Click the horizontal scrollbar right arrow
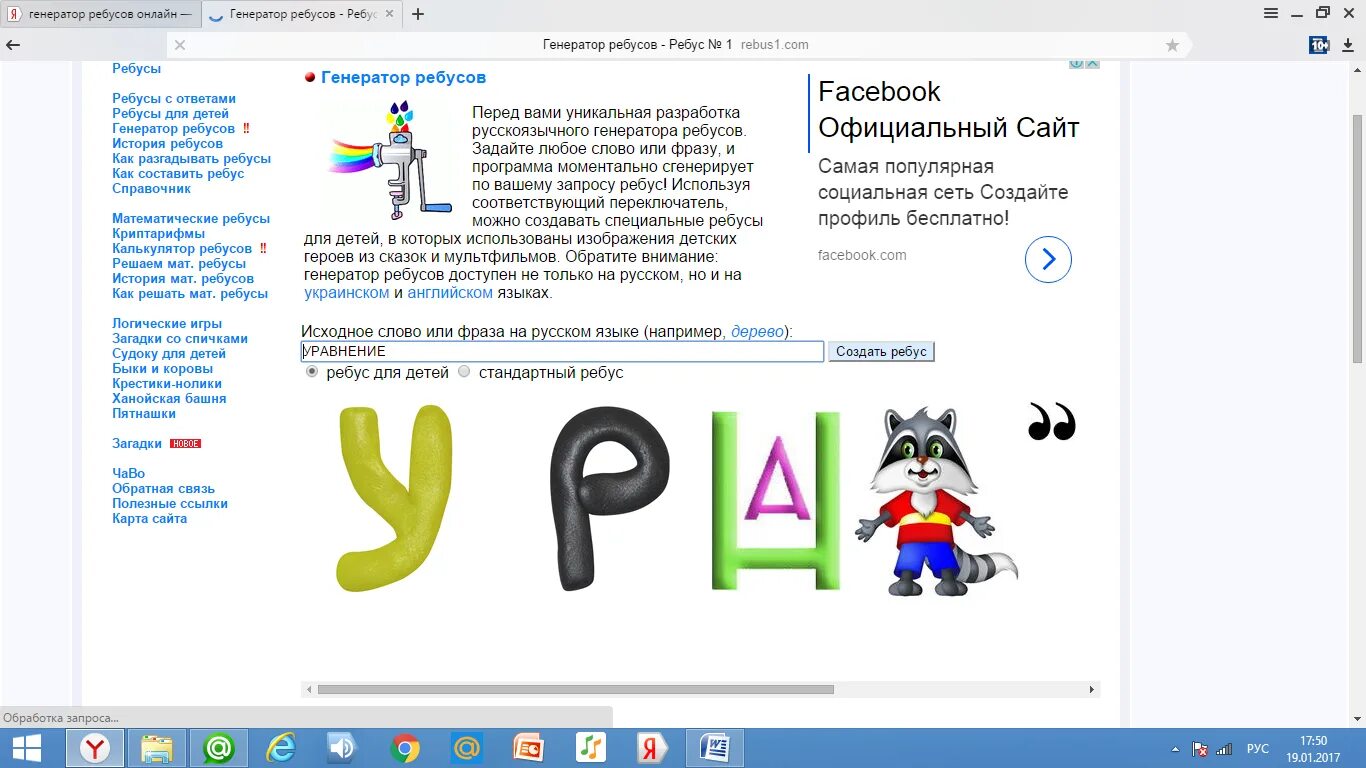This screenshot has width=1366, height=768. [1092, 689]
